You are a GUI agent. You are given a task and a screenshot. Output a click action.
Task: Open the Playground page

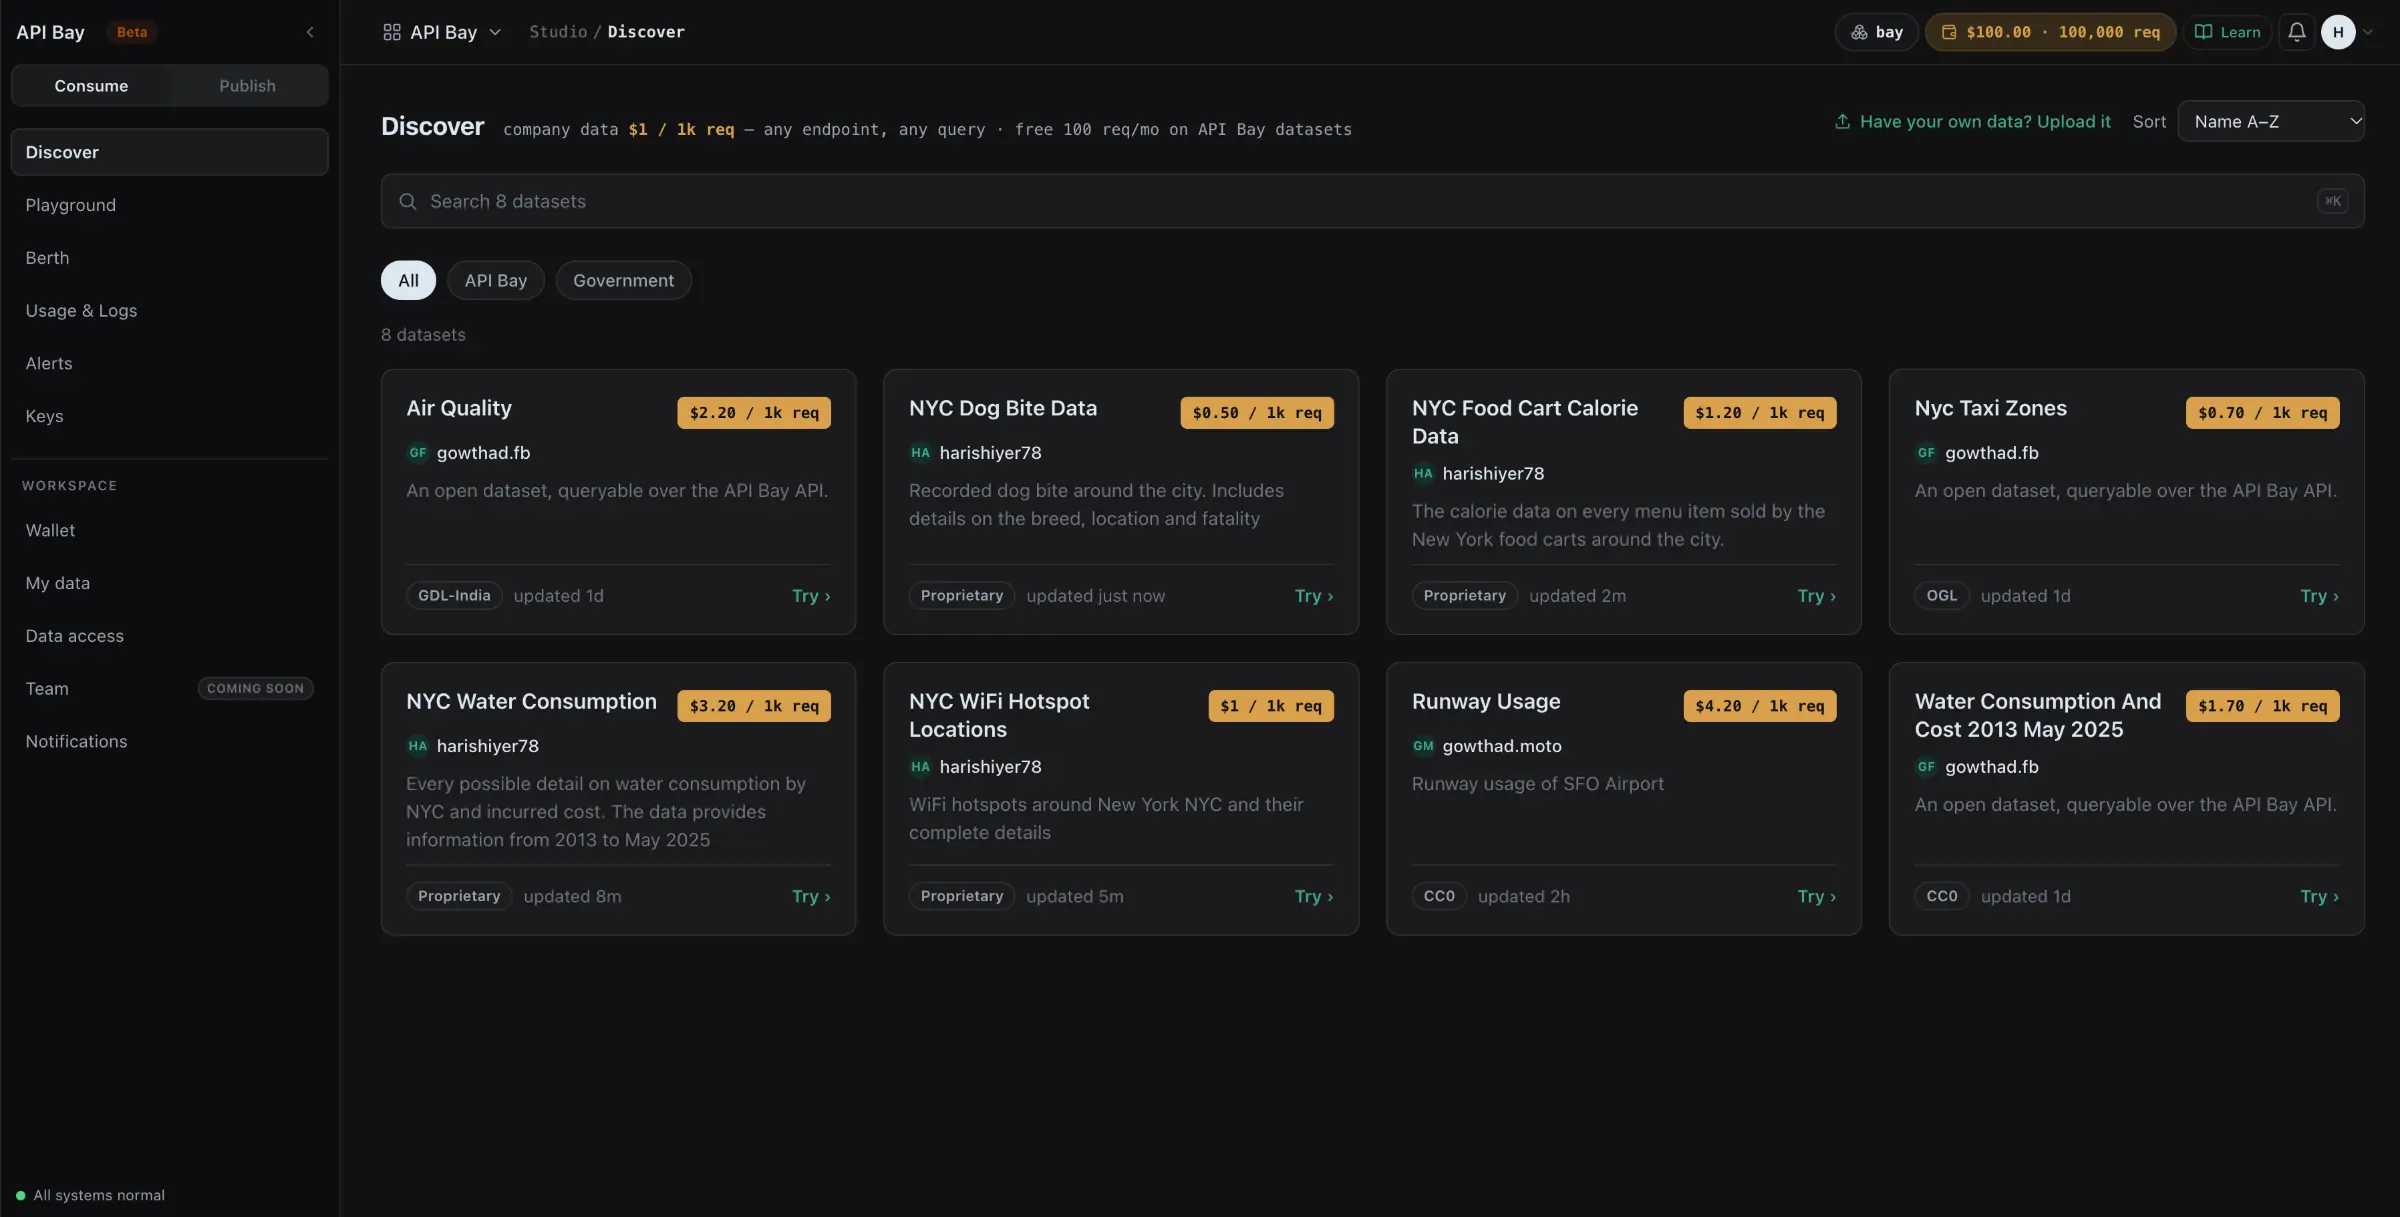pyautogui.click(x=169, y=205)
